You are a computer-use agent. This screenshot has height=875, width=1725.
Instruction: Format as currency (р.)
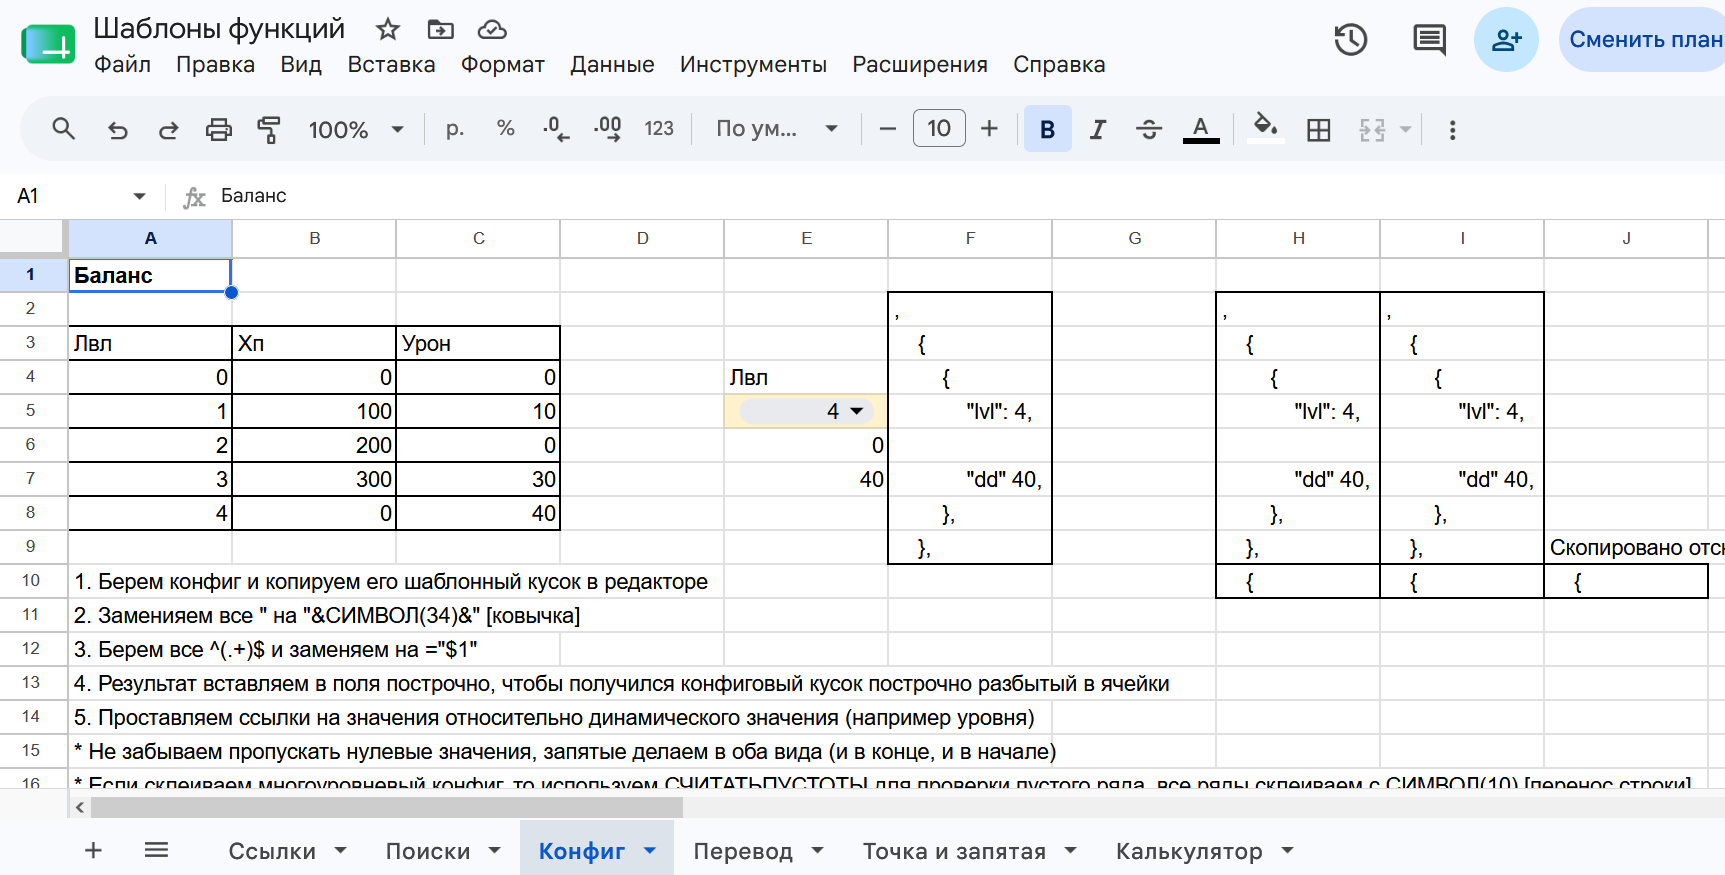click(x=455, y=129)
